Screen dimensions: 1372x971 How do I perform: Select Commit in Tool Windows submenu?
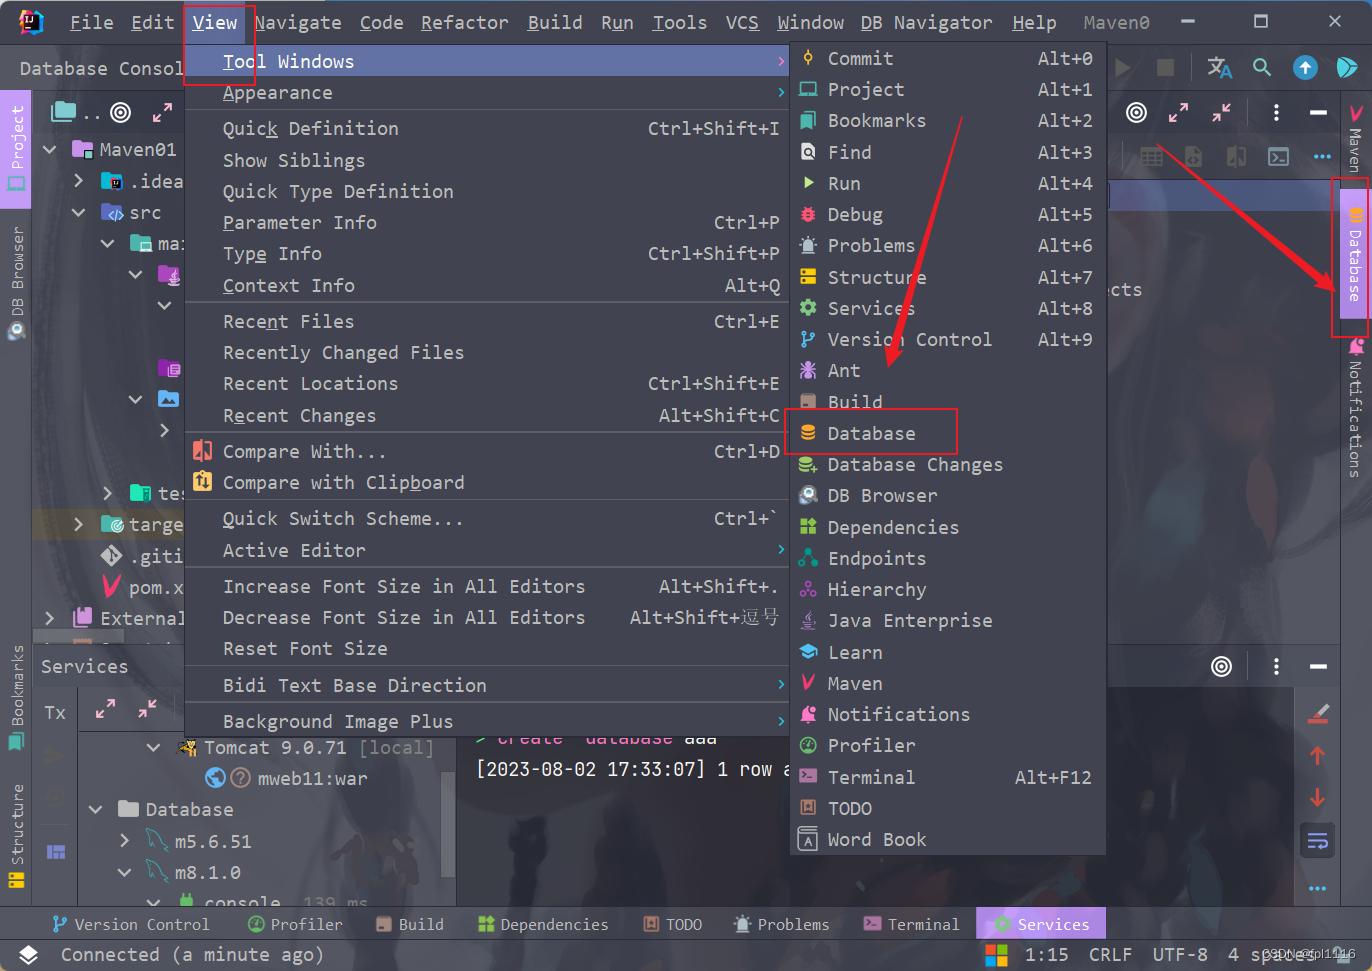(947, 58)
